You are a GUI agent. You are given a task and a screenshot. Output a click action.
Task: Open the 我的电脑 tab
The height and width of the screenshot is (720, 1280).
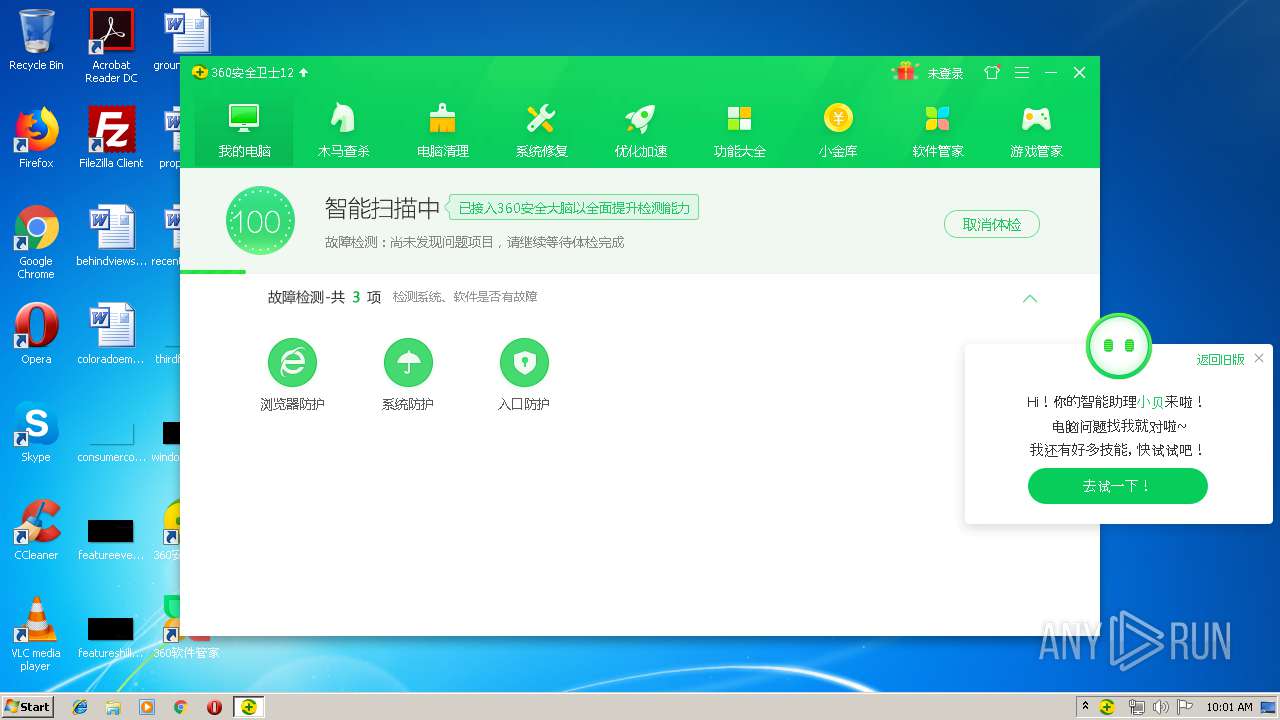[x=244, y=130]
